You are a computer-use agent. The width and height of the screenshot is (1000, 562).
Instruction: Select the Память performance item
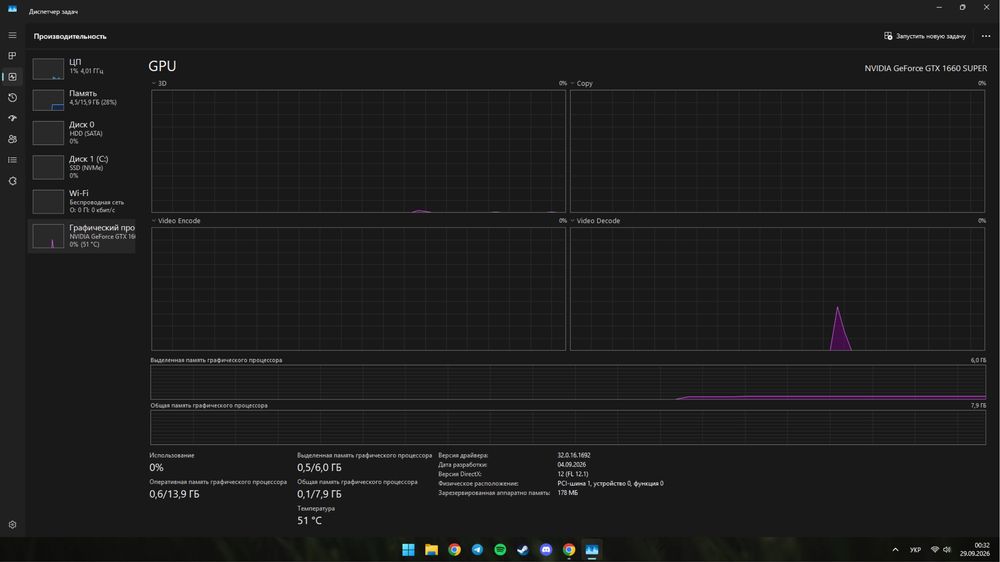coord(82,100)
